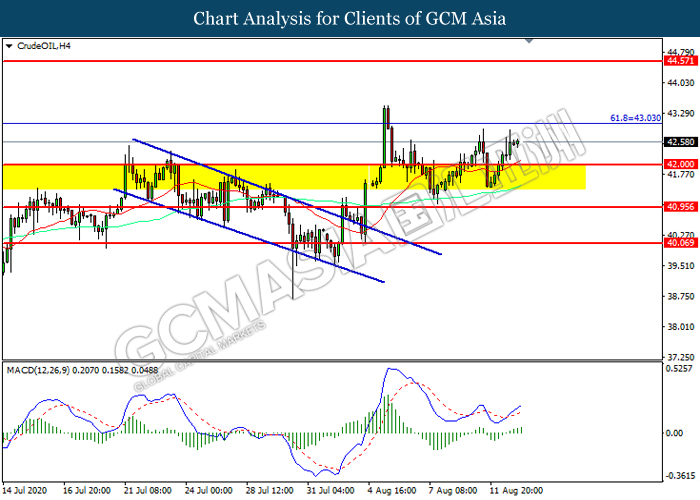700x500 pixels.
Task: Open the CrudeOIL,H4 symbol dropdown arrow
Action: pos(9,46)
